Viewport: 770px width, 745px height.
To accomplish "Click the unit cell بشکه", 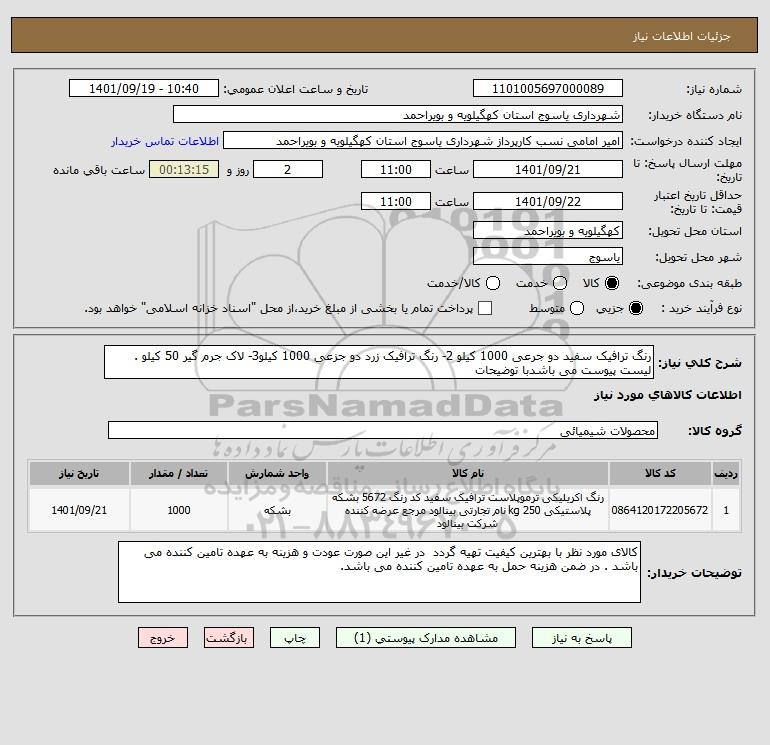I will coord(277,510).
